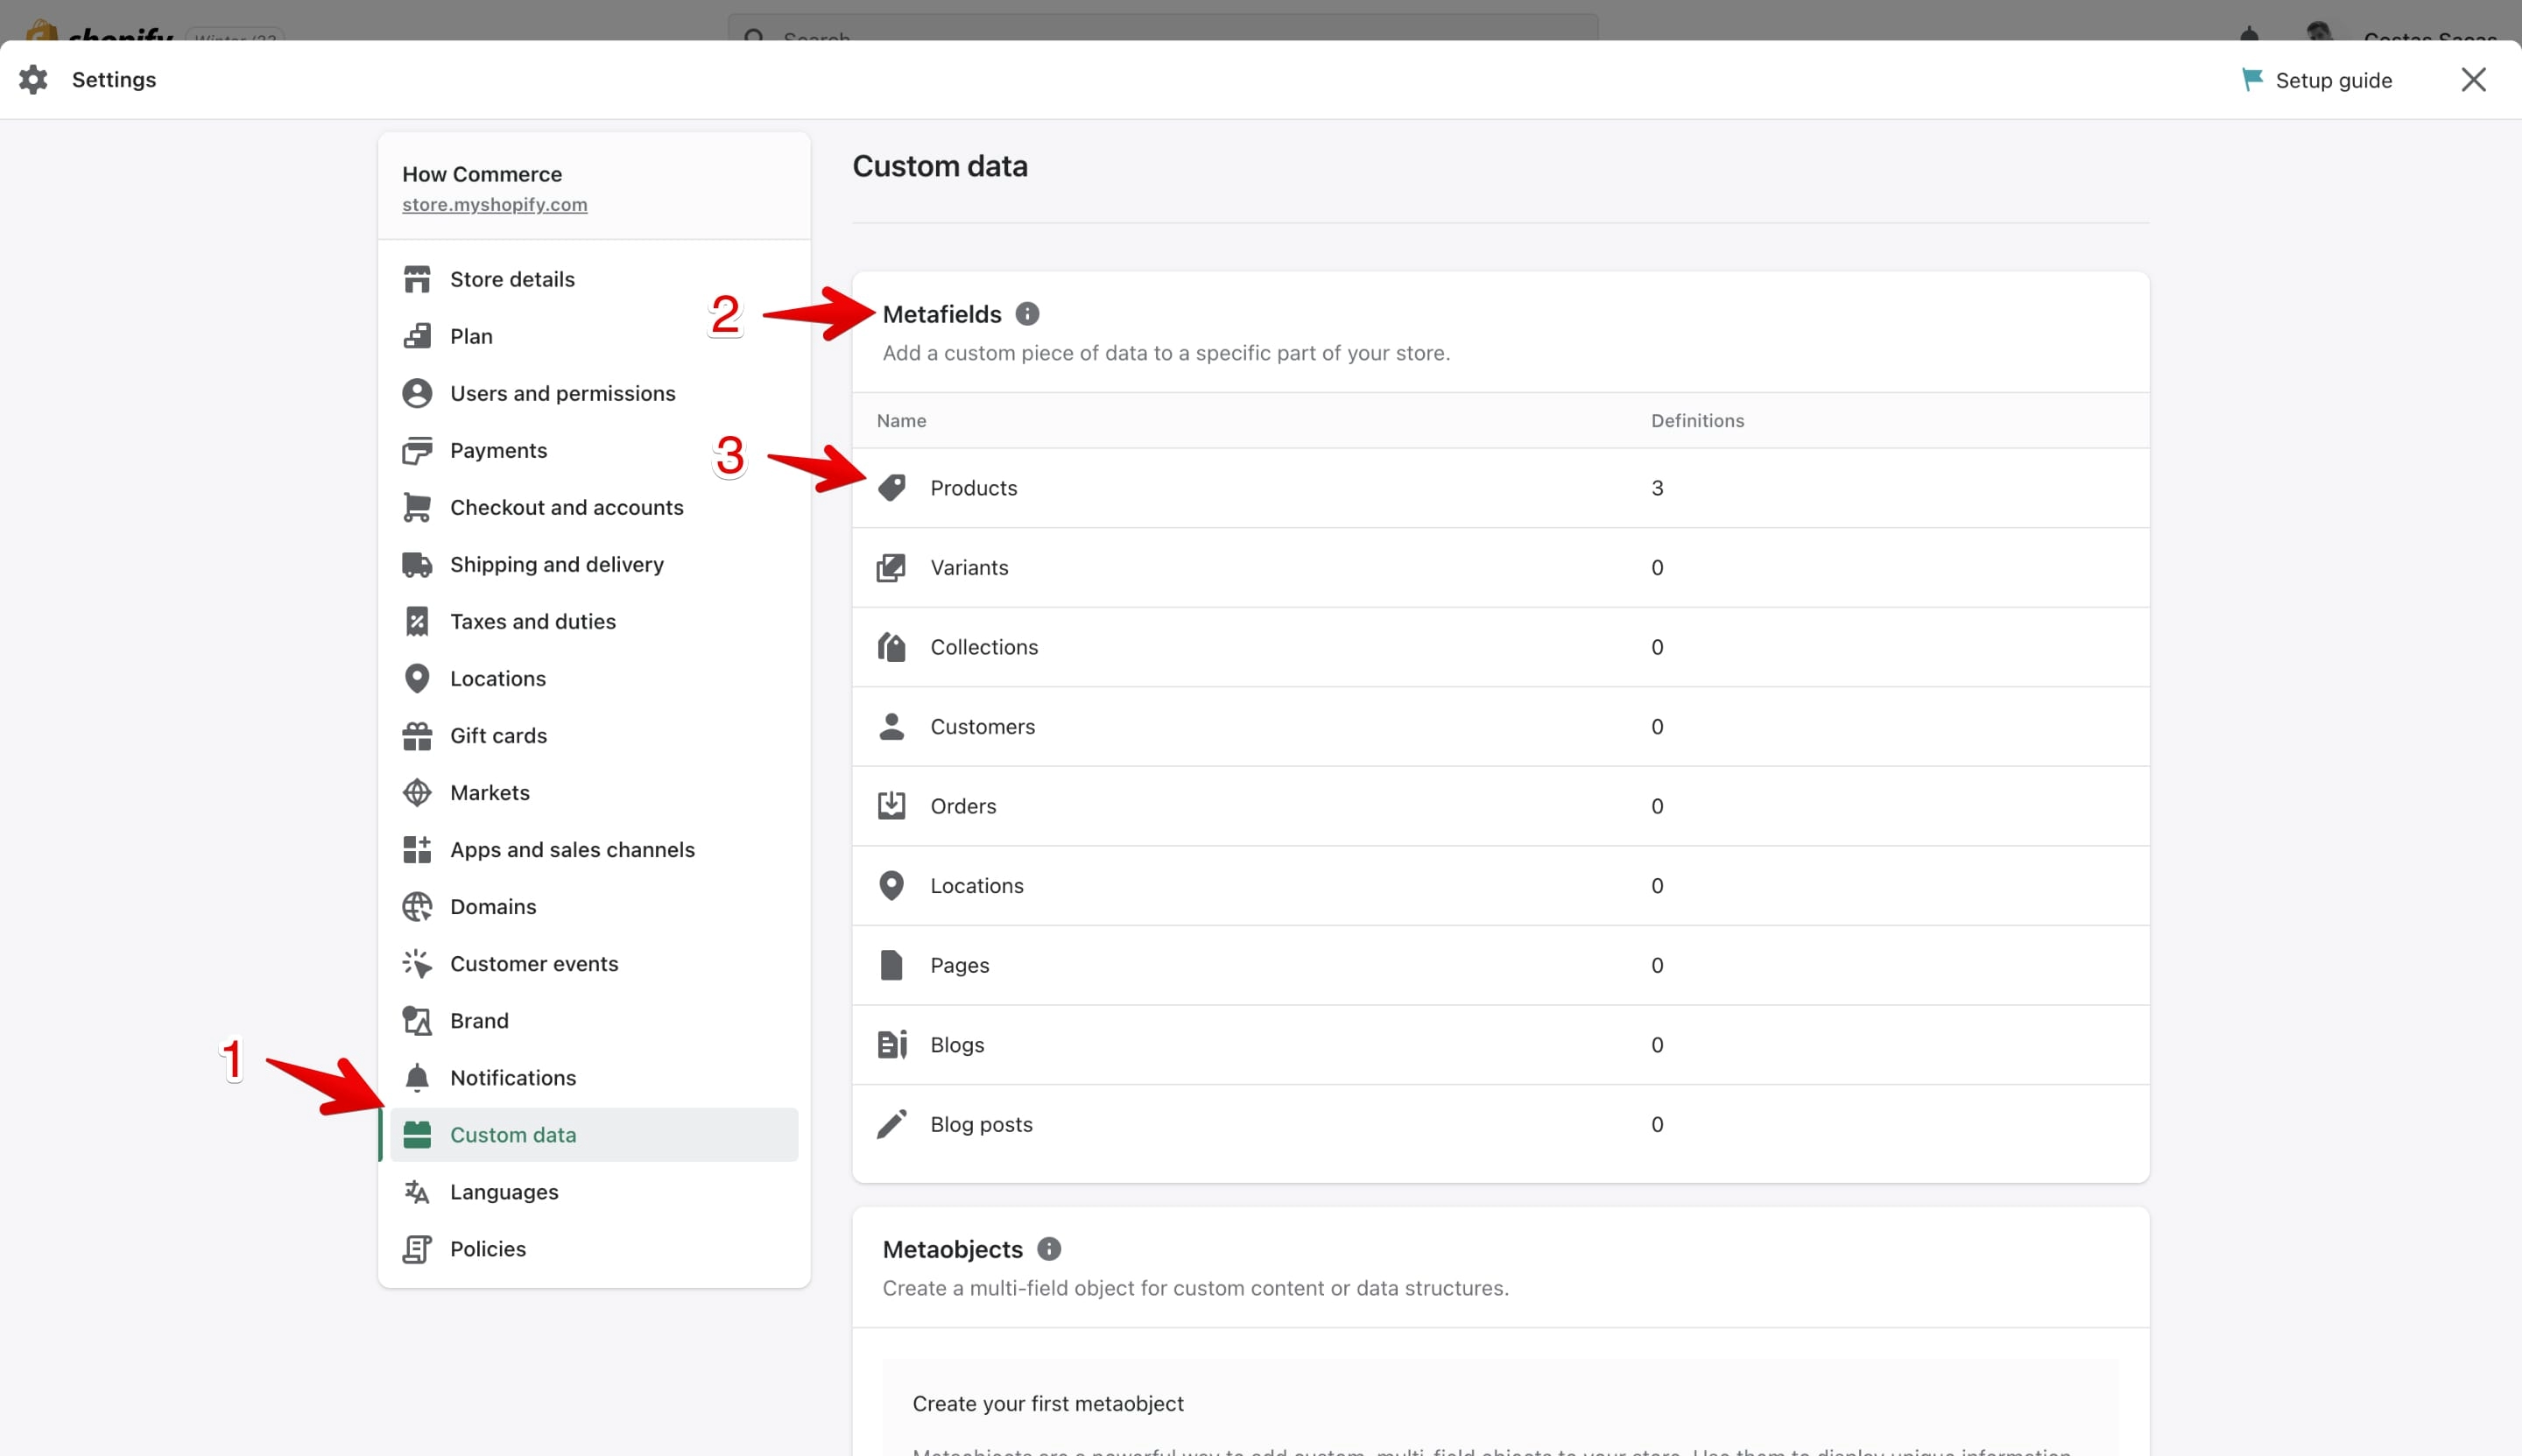Open the Setup guide flag icon
Image resolution: width=2522 pixels, height=1456 pixels.
coord(2252,80)
